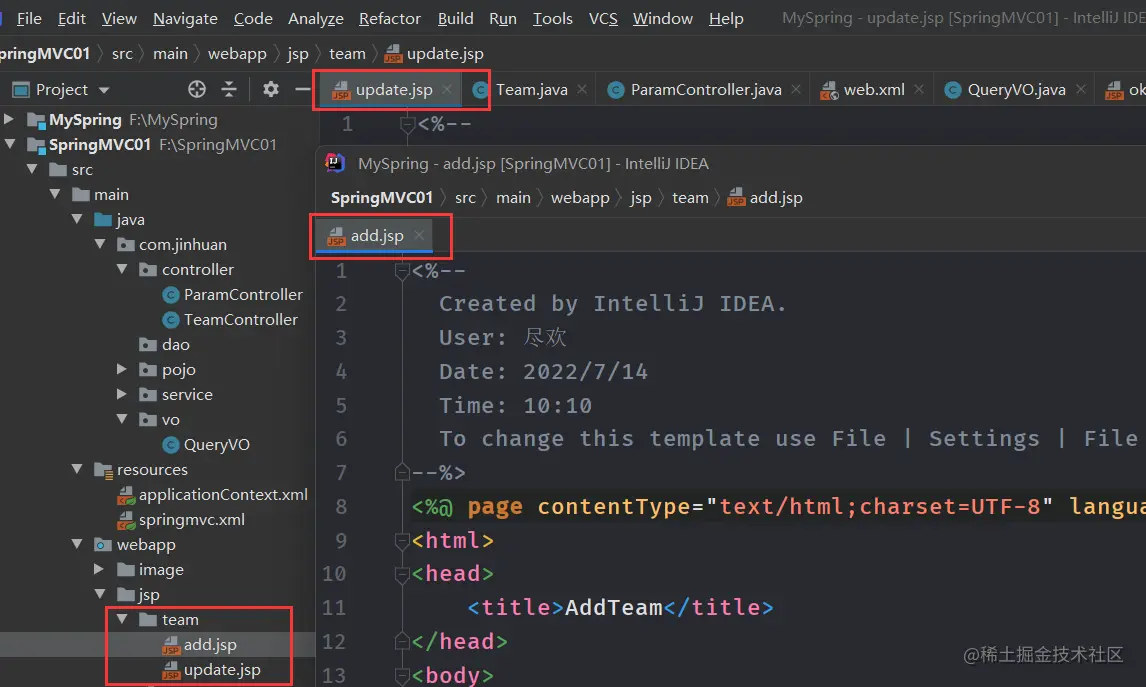This screenshot has height=687, width=1146.
Task: Fold the html tag at line 9
Action: [401, 540]
